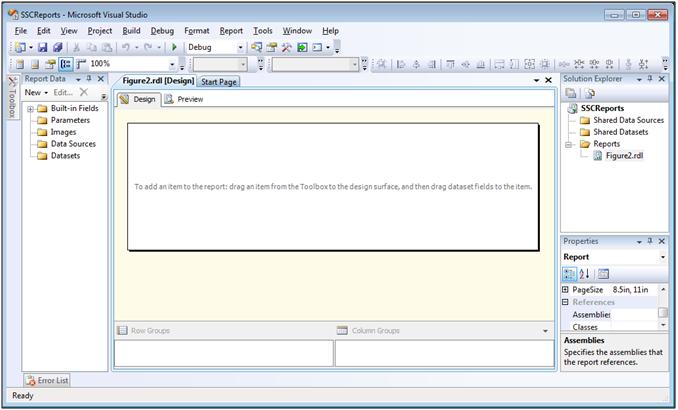
Task: Open the Report object dropdown in Properties
Action: click(x=663, y=257)
